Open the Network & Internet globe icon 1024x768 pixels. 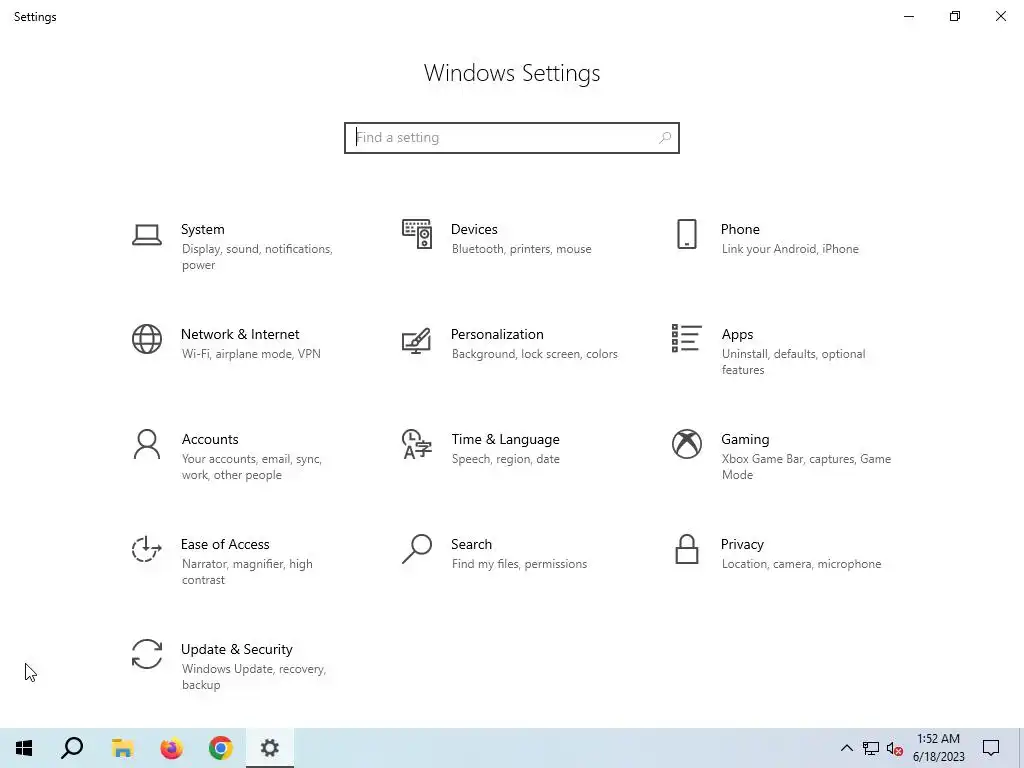[x=146, y=339]
